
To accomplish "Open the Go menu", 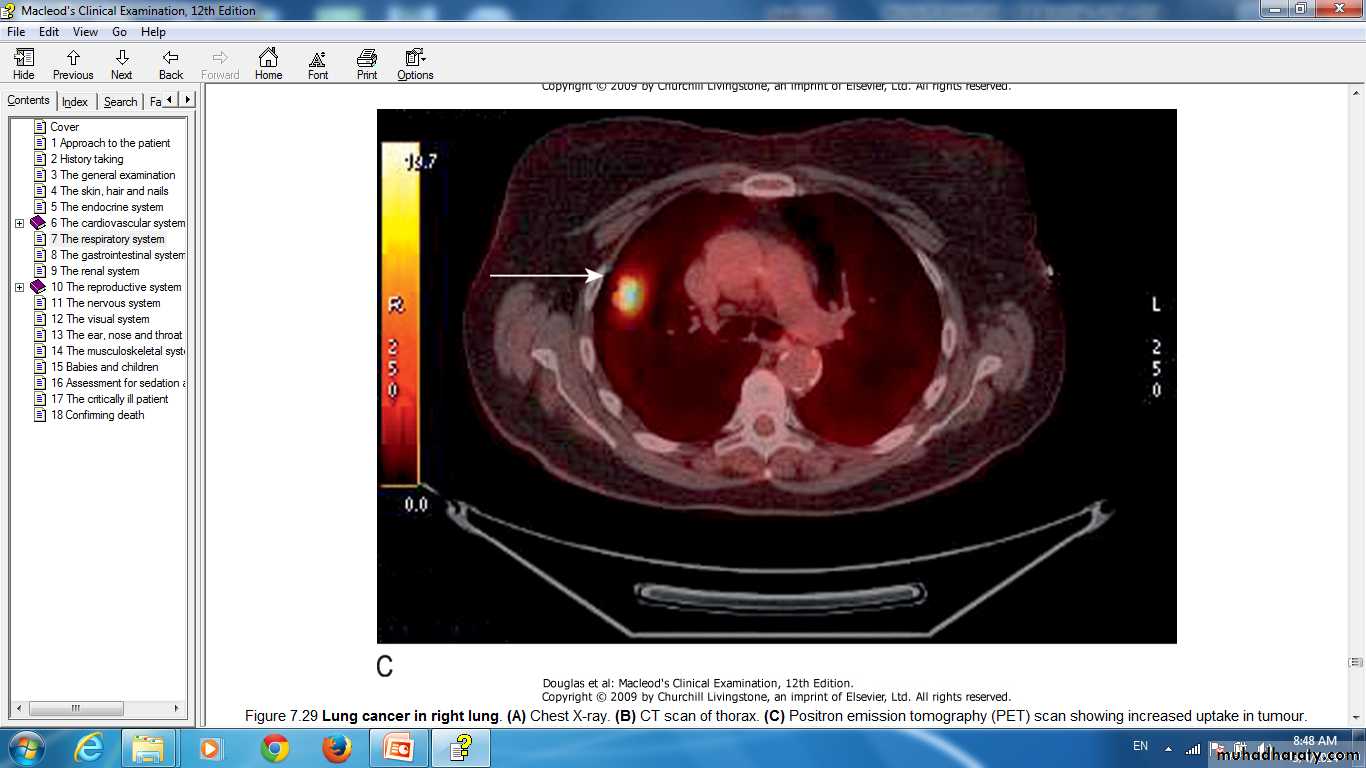I will [119, 32].
